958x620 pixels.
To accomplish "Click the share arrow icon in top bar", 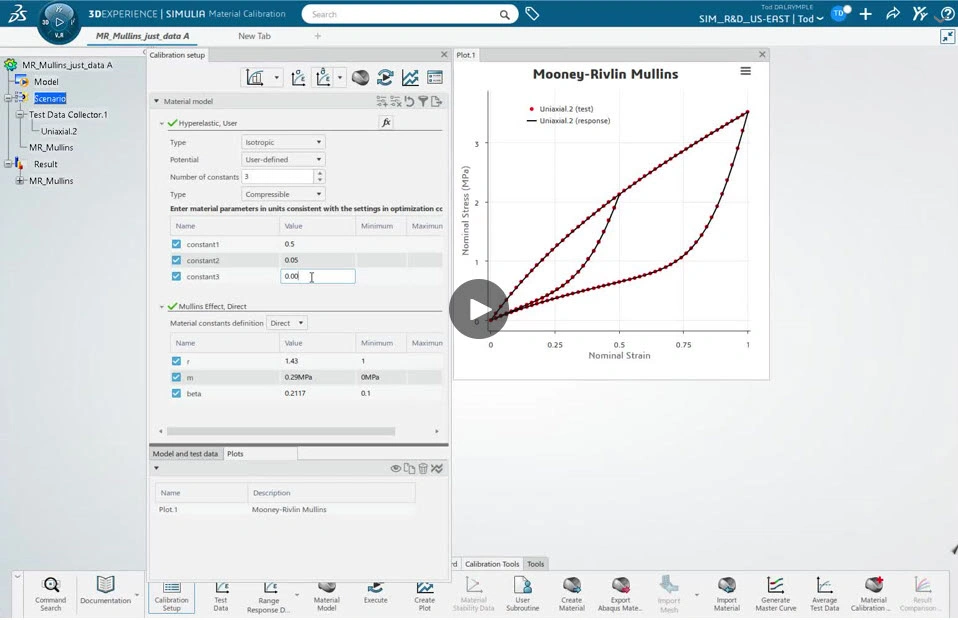I will point(893,13).
